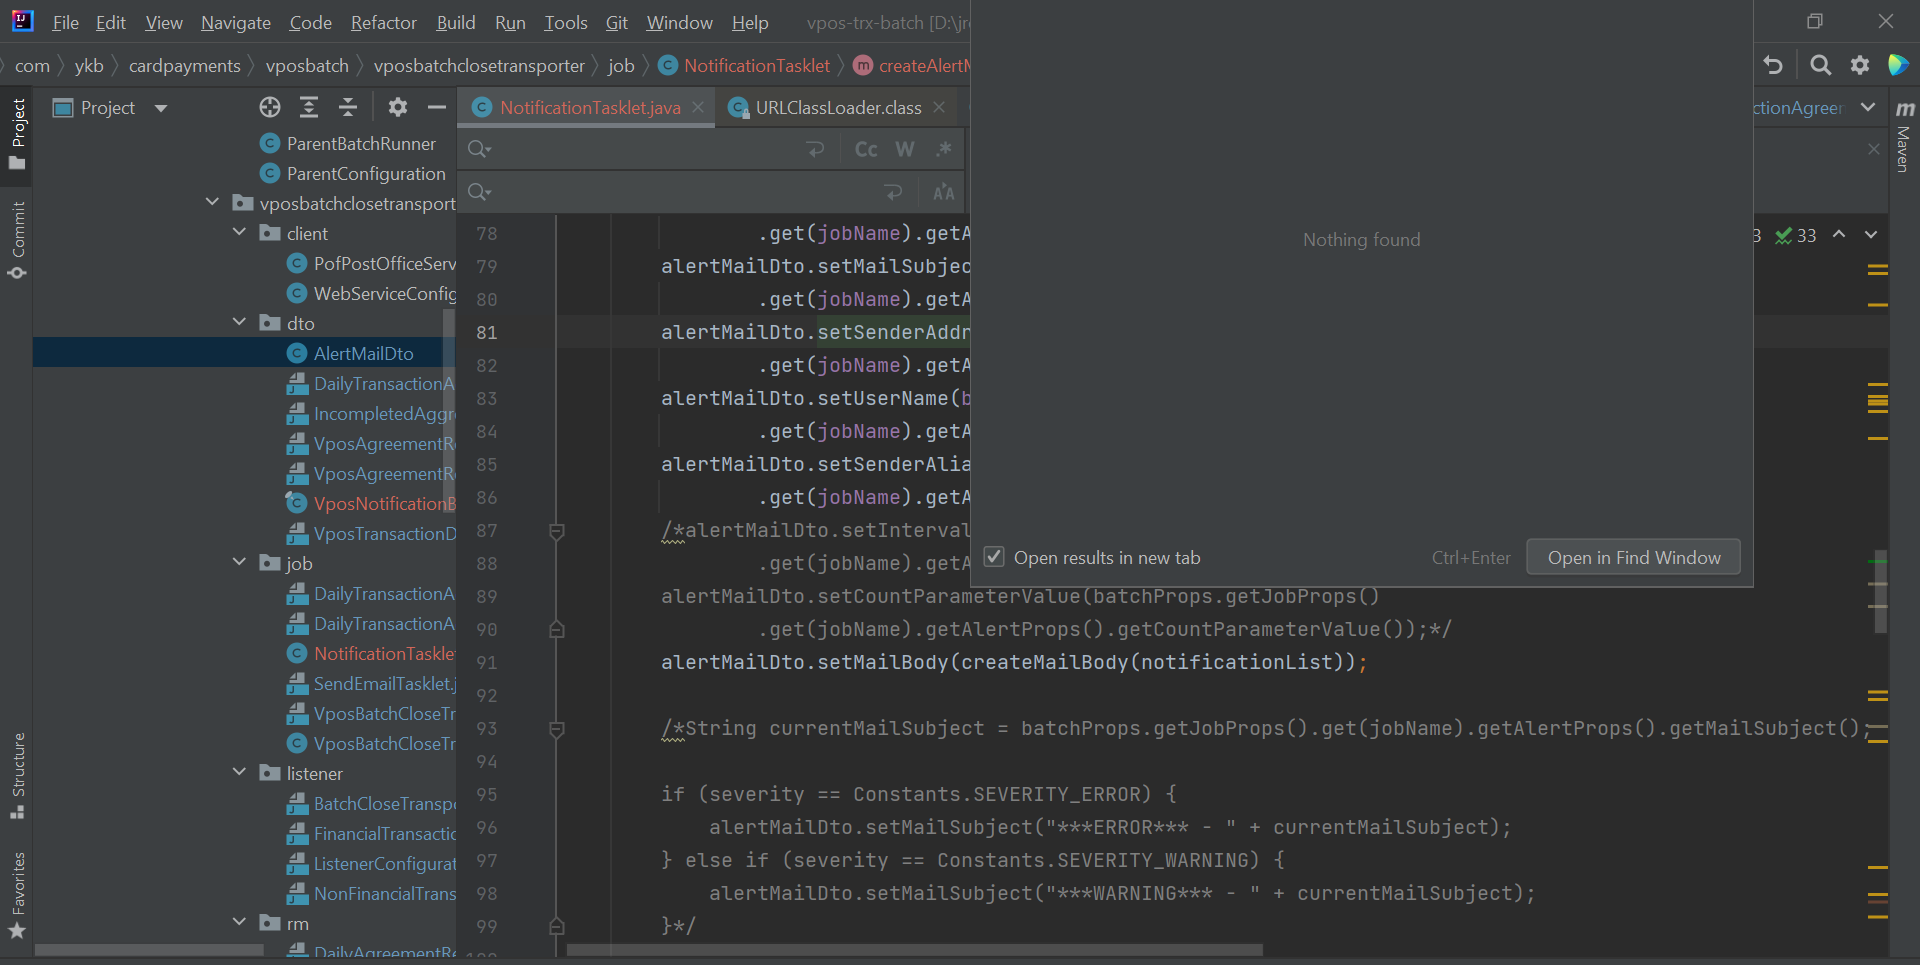Go to next highlighted problem arrow
The image size is (1920, 965).
[x=1871, y=235]
